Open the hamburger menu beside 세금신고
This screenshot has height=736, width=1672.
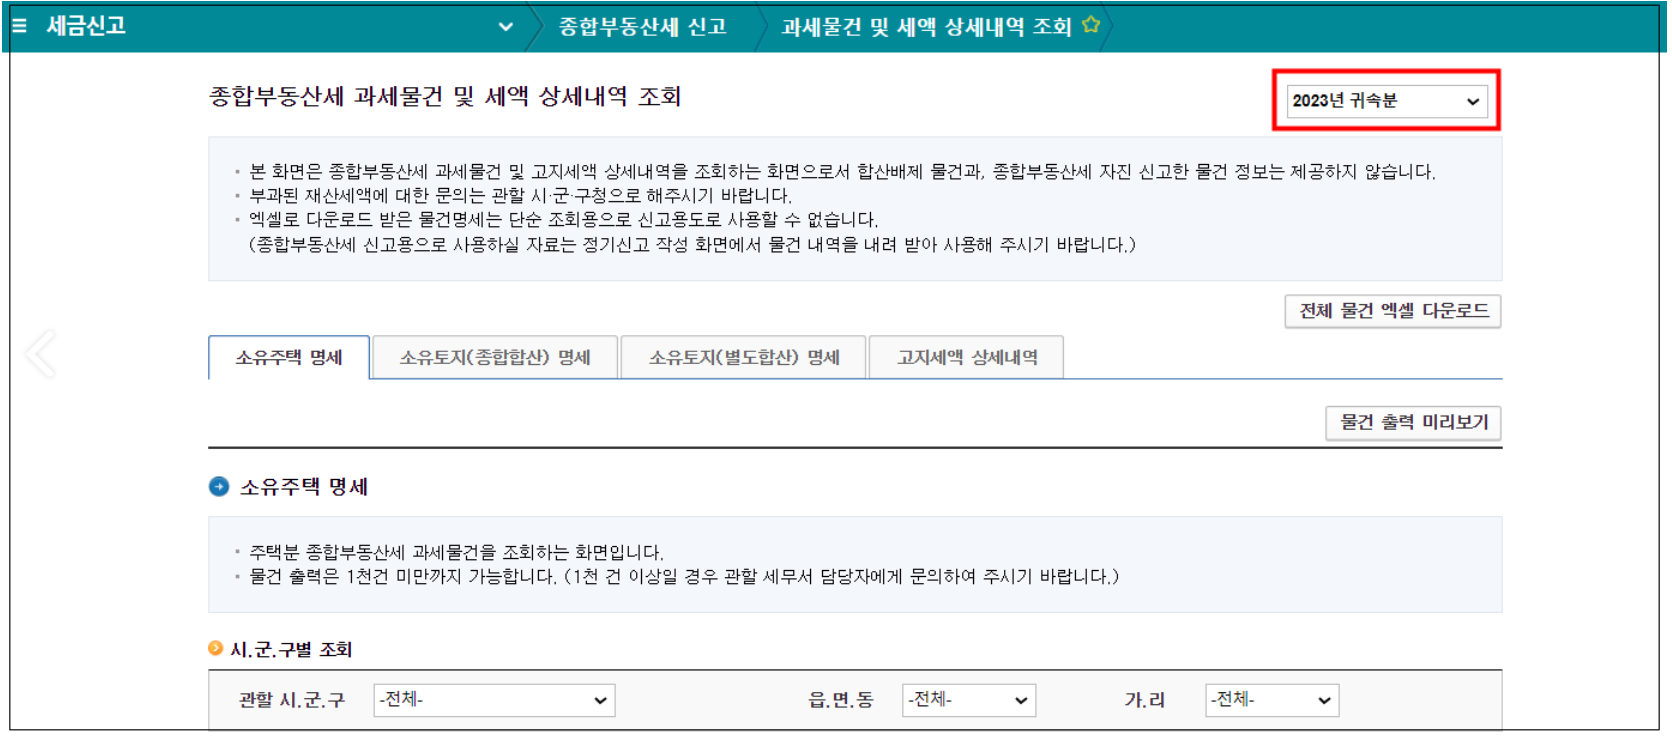tap(19, 26)
